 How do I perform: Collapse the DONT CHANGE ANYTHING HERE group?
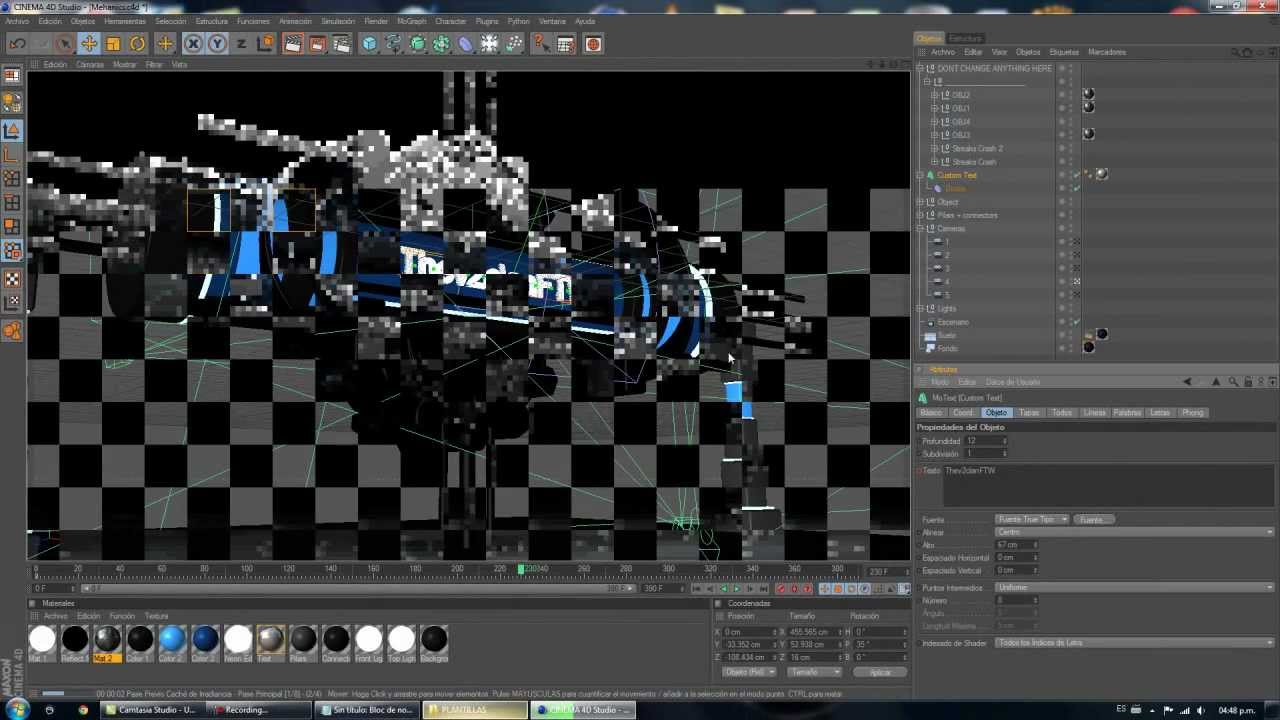tap(920, 68)
